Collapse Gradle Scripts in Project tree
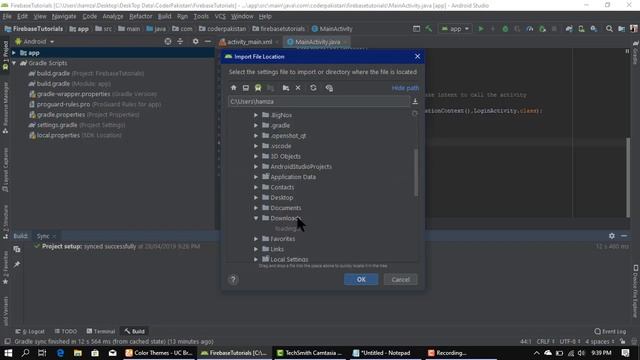The image size is (640, 360). click(x=14, y=63)
